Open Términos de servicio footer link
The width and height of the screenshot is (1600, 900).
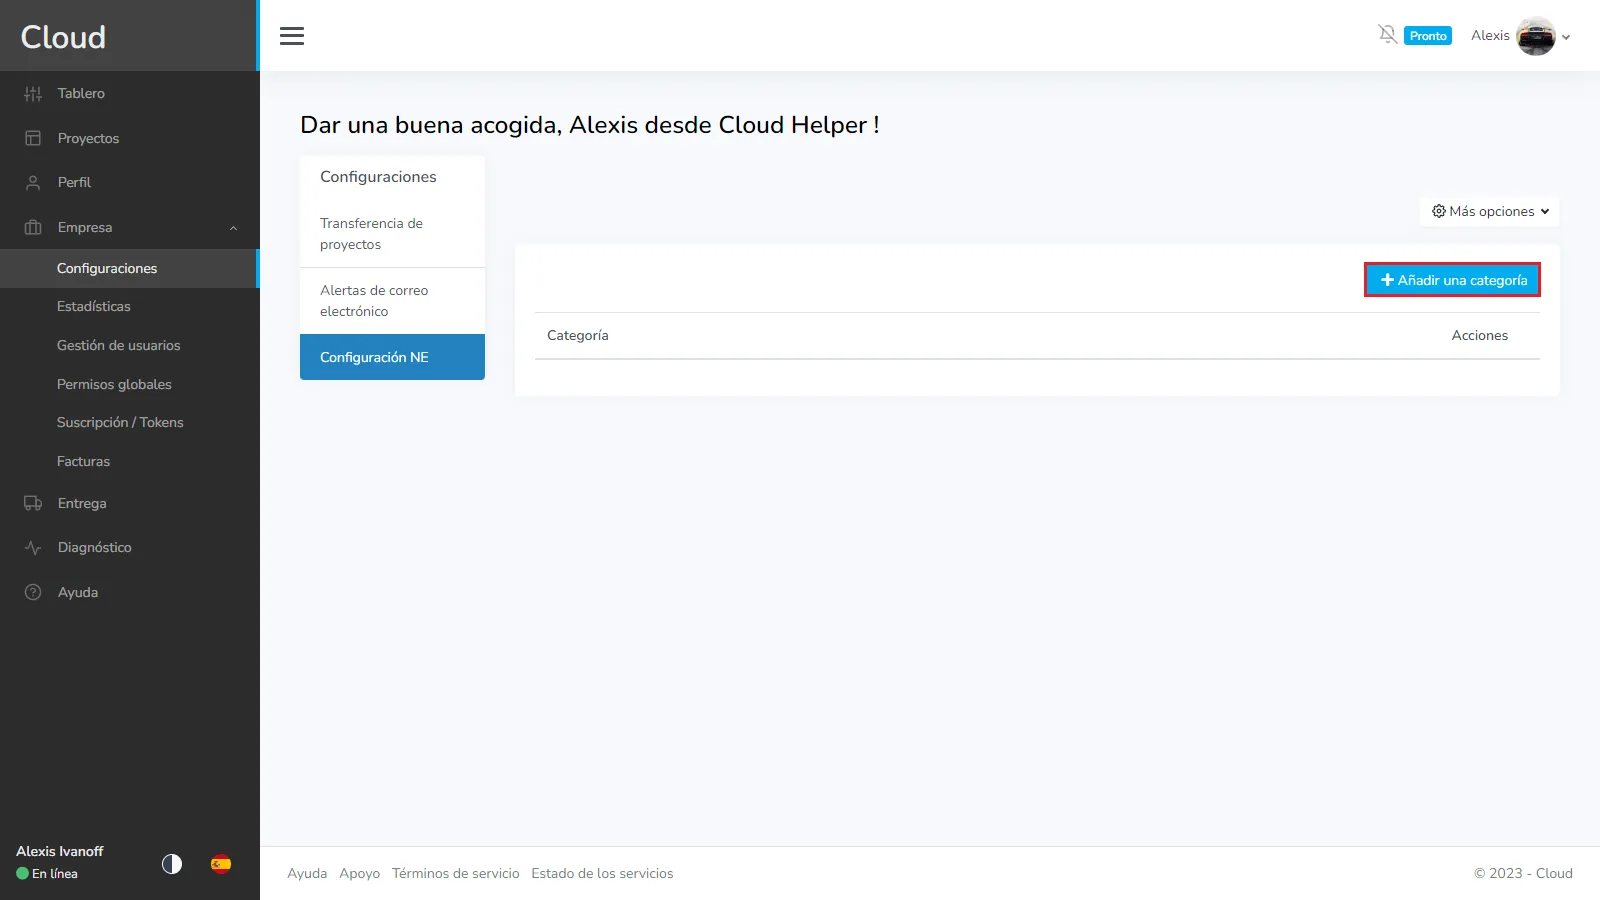tap(455, 873)
